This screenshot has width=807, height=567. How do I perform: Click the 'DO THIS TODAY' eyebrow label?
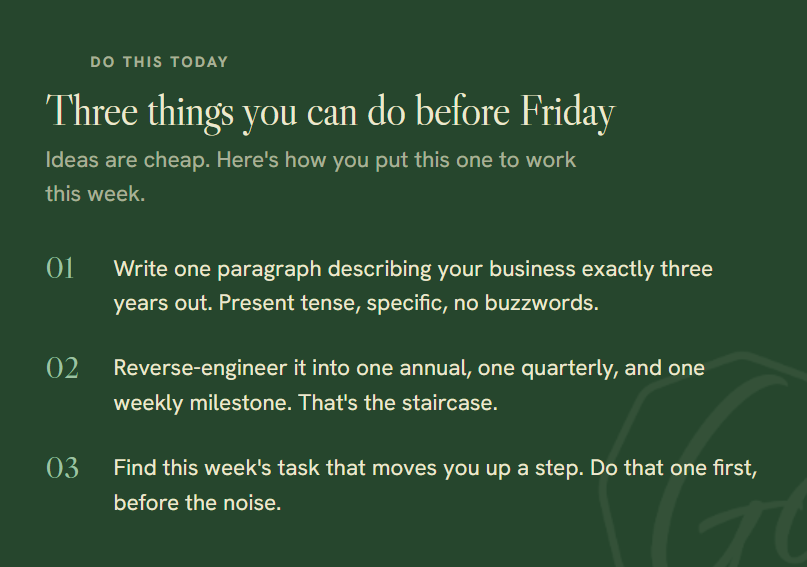159,62
